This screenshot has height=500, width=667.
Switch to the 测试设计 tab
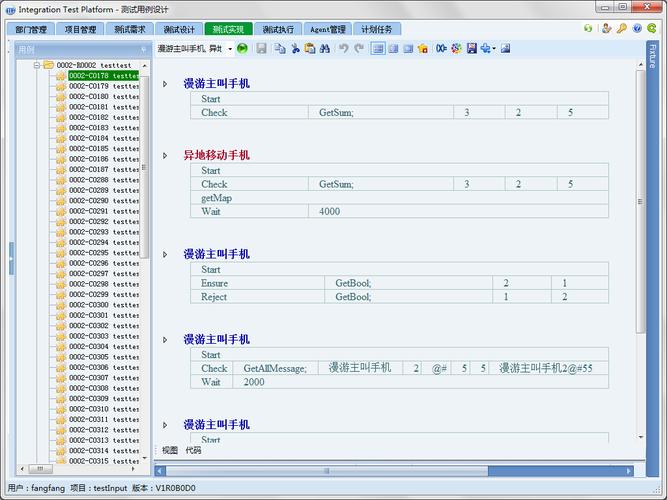(x=179, y=29)
